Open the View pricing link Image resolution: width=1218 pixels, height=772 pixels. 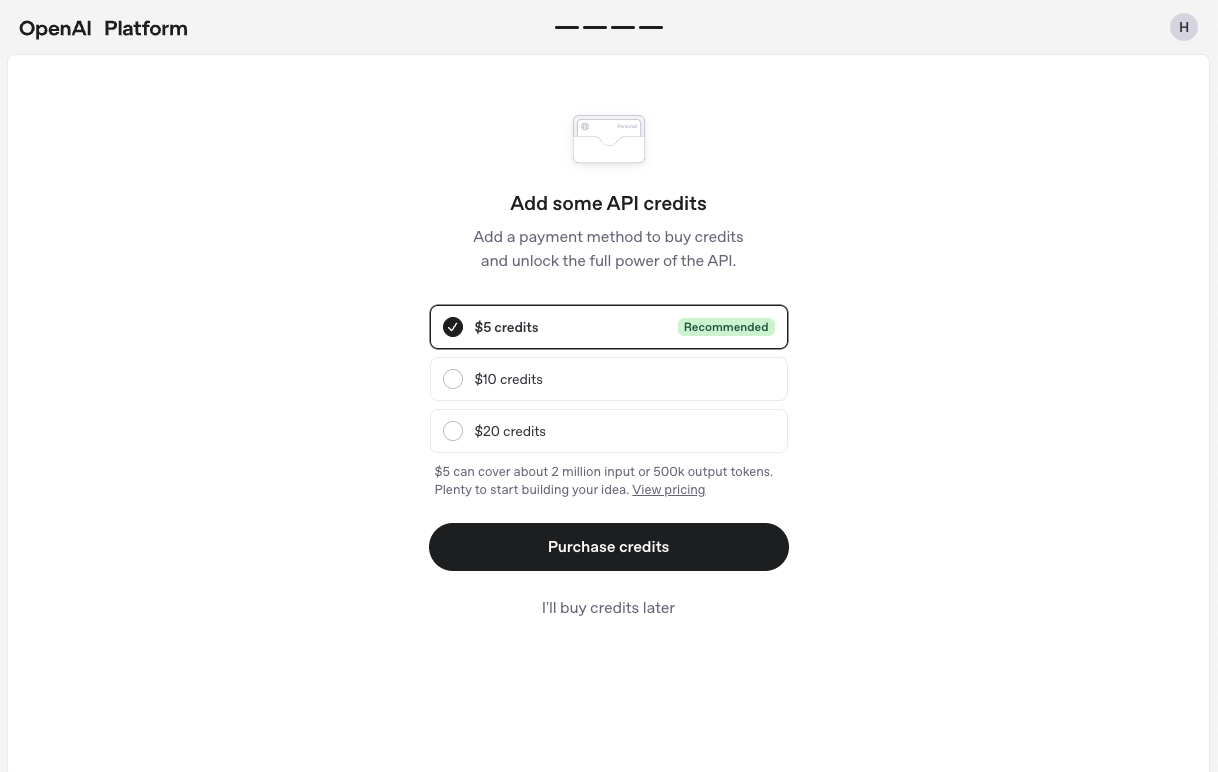tap(669, 490)
